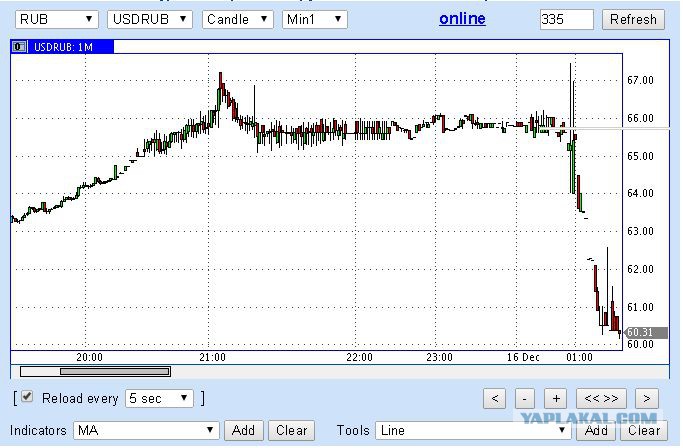Viewport: 683px width, 448px height.
Task: Click Clear button next to Indicators
Action: [x=291, y=431]
